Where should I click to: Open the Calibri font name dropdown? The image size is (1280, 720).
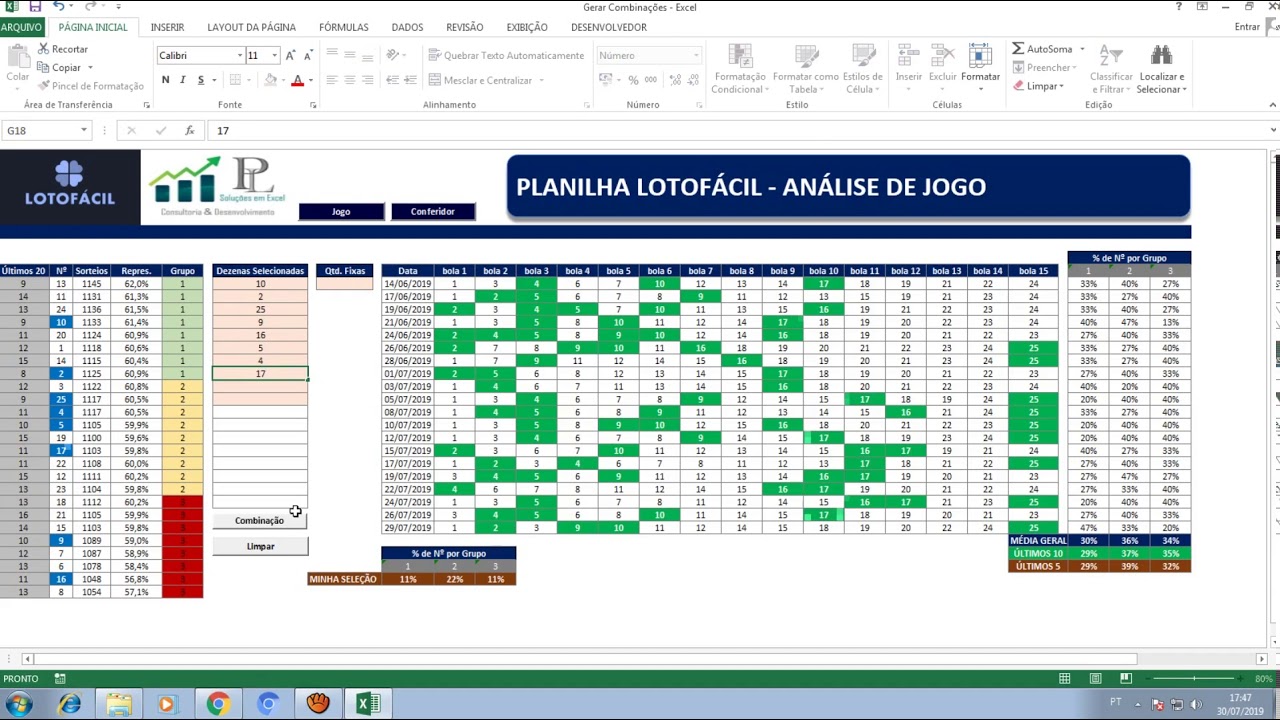click(239, 56)
